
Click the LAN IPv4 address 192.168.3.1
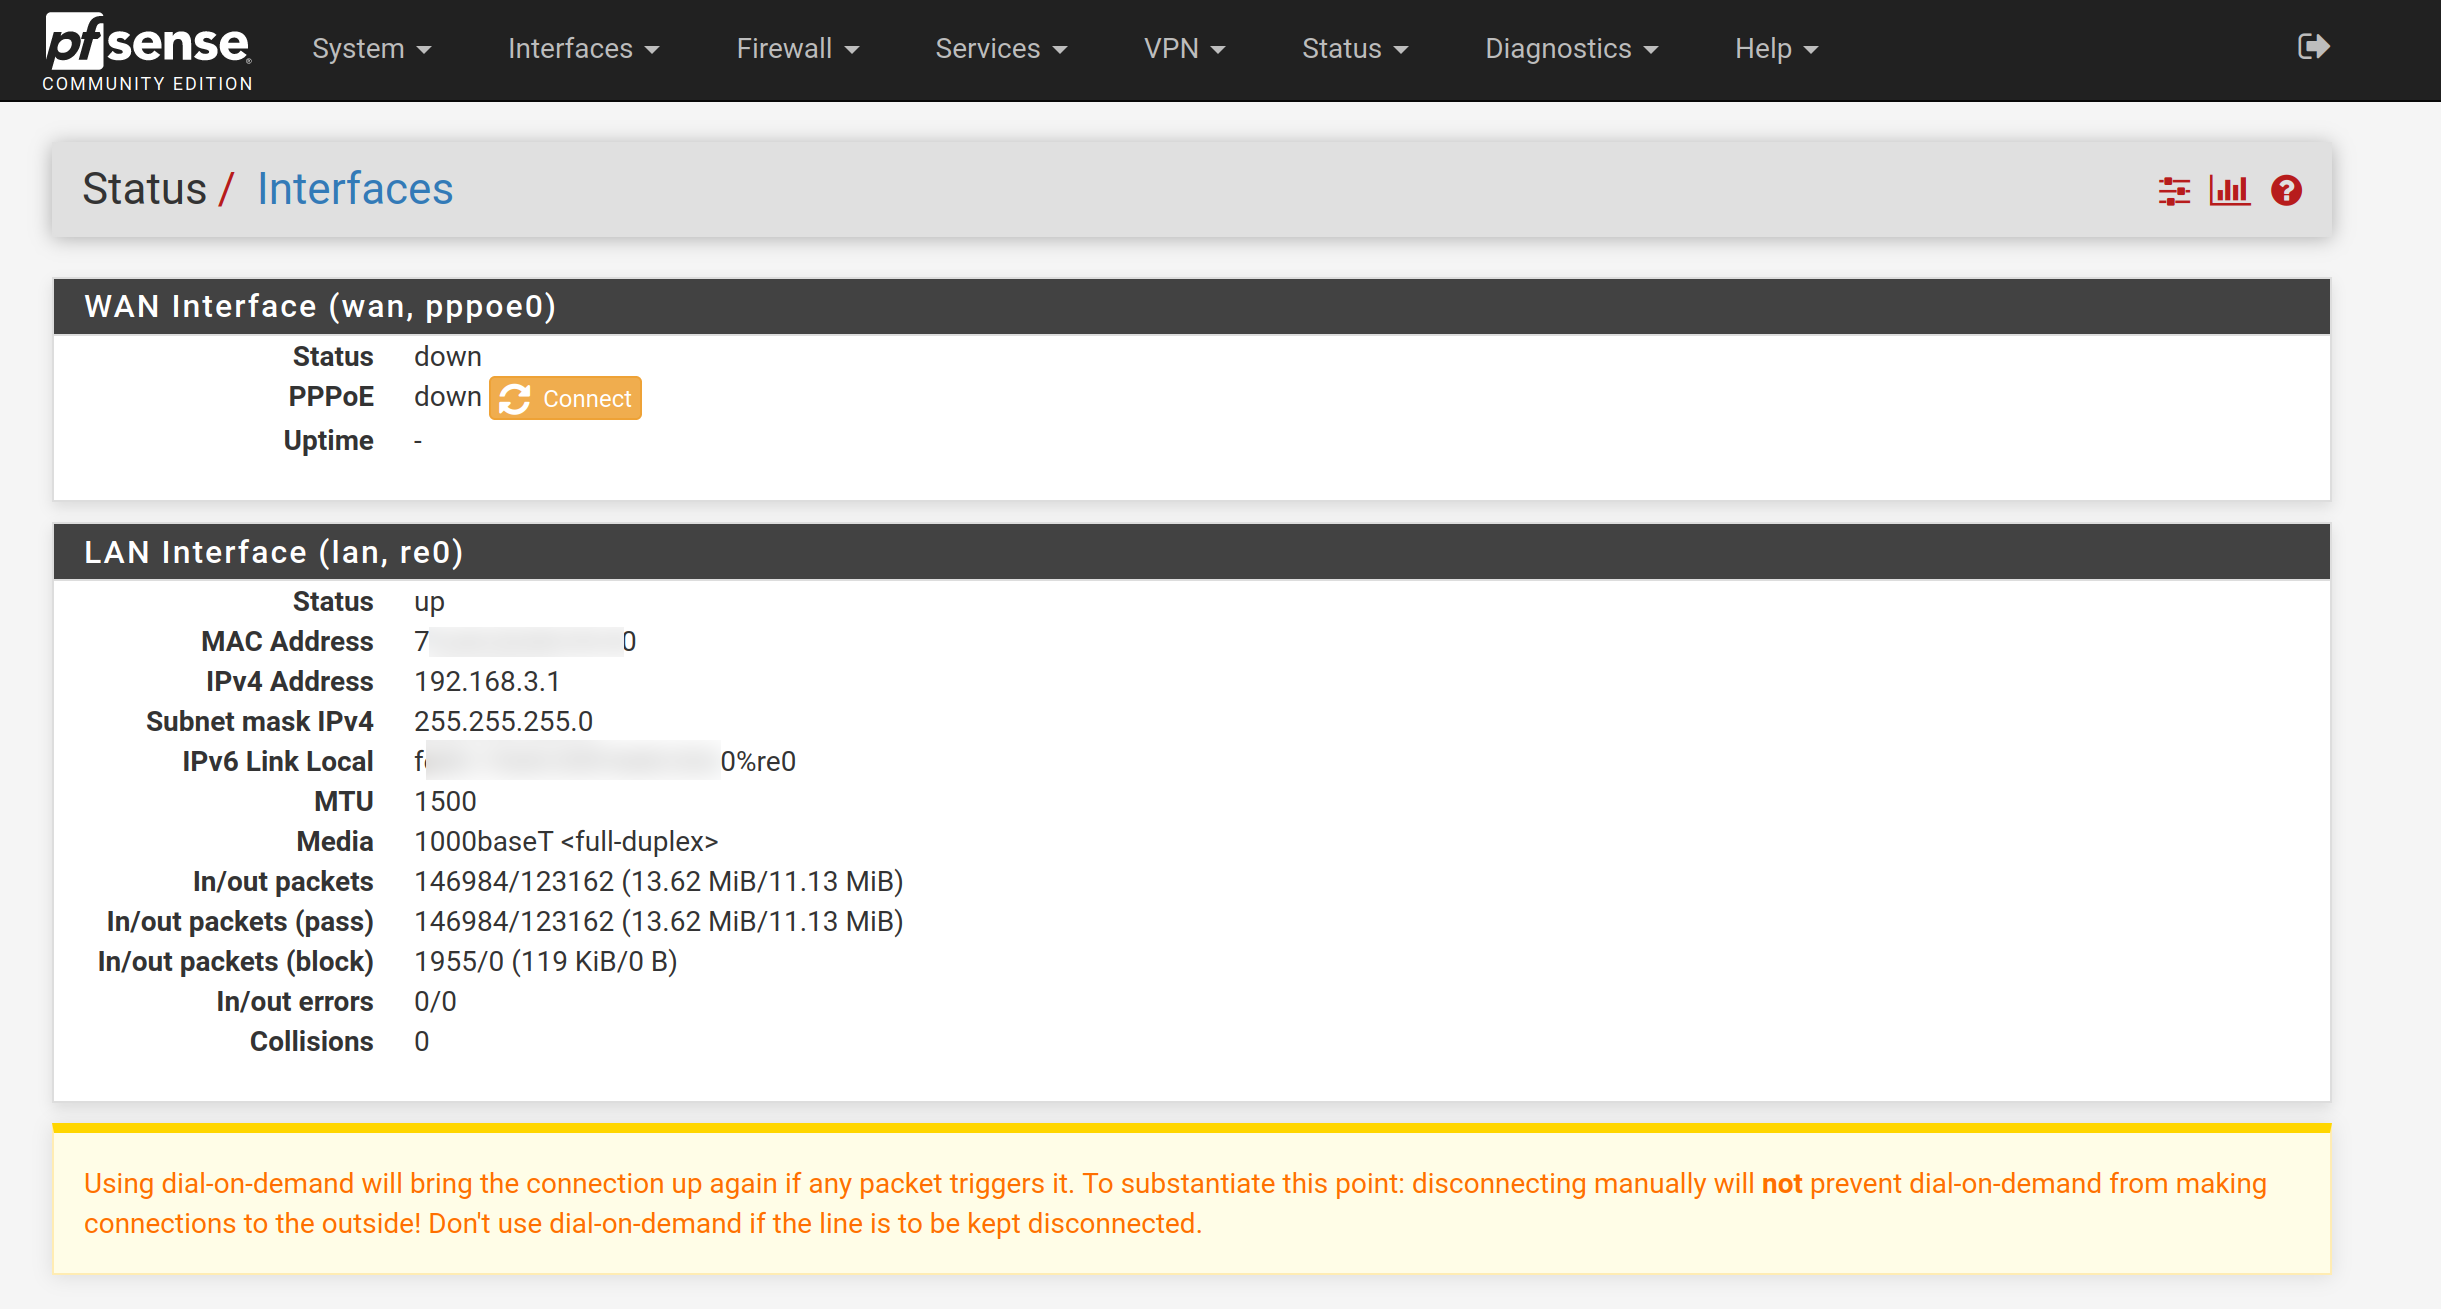pyautogui.click(x=487, y=681)
